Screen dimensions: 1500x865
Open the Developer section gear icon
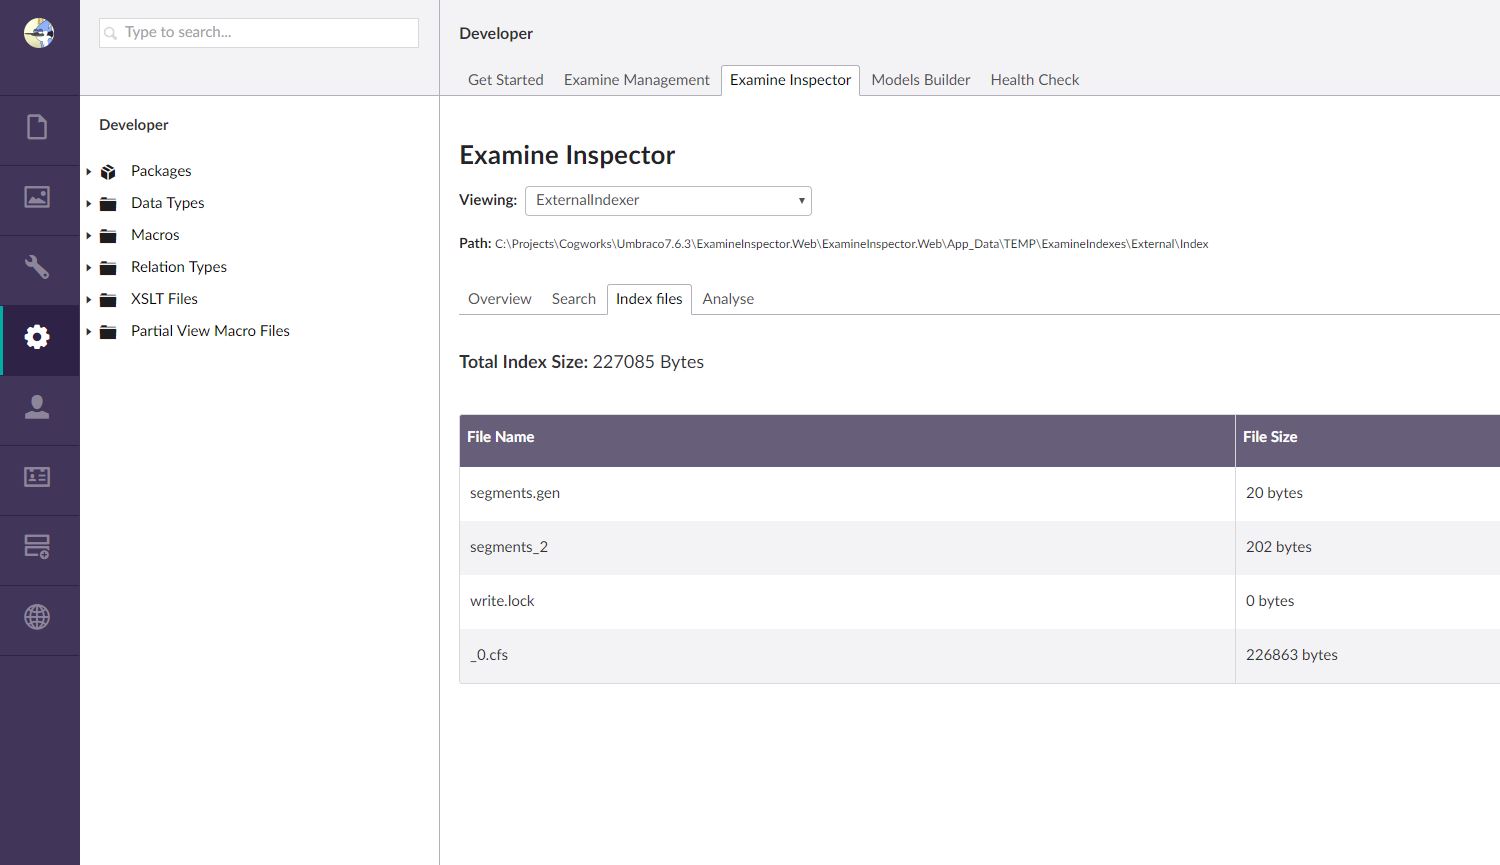(37, 337)
